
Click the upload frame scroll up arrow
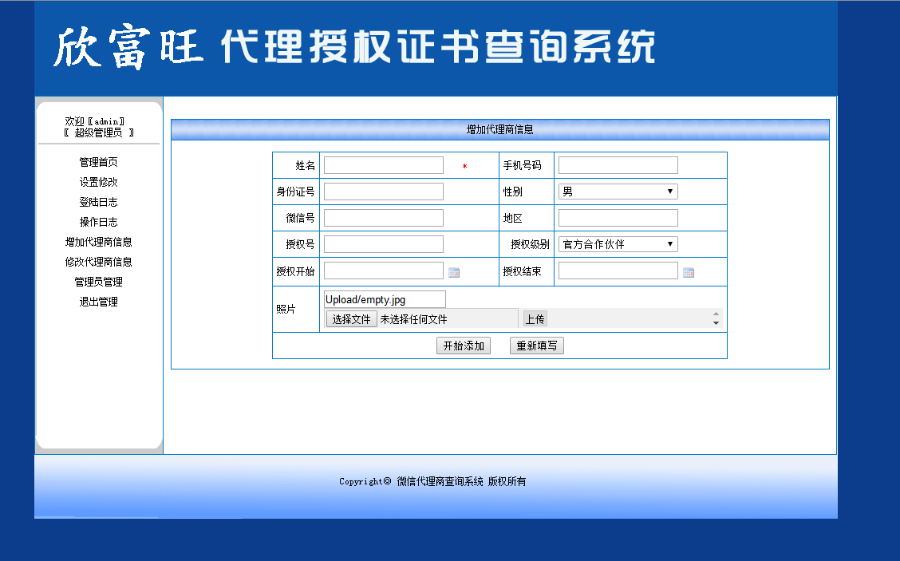pyautogui.click(x=716, y=314)
